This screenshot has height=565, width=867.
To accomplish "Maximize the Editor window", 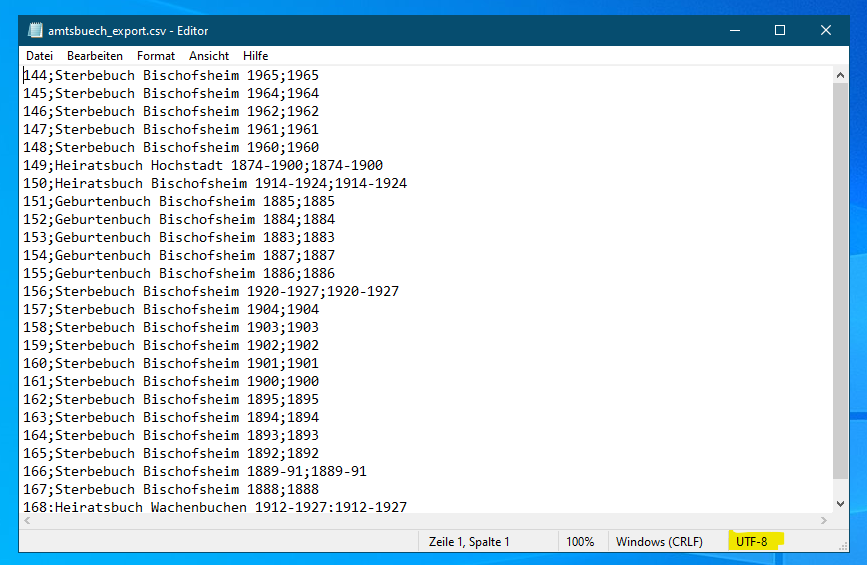I will coord(780,31).
